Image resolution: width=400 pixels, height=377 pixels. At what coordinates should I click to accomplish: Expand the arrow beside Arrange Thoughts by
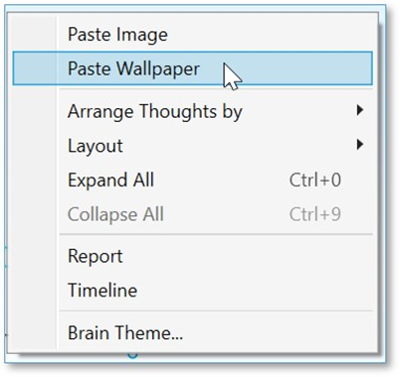pos(359,110)
